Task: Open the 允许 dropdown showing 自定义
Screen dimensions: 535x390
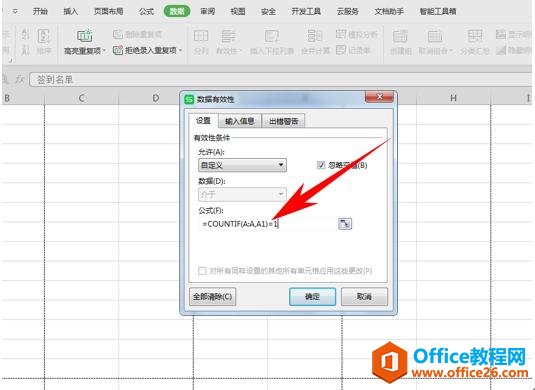Action: point(242,165)
